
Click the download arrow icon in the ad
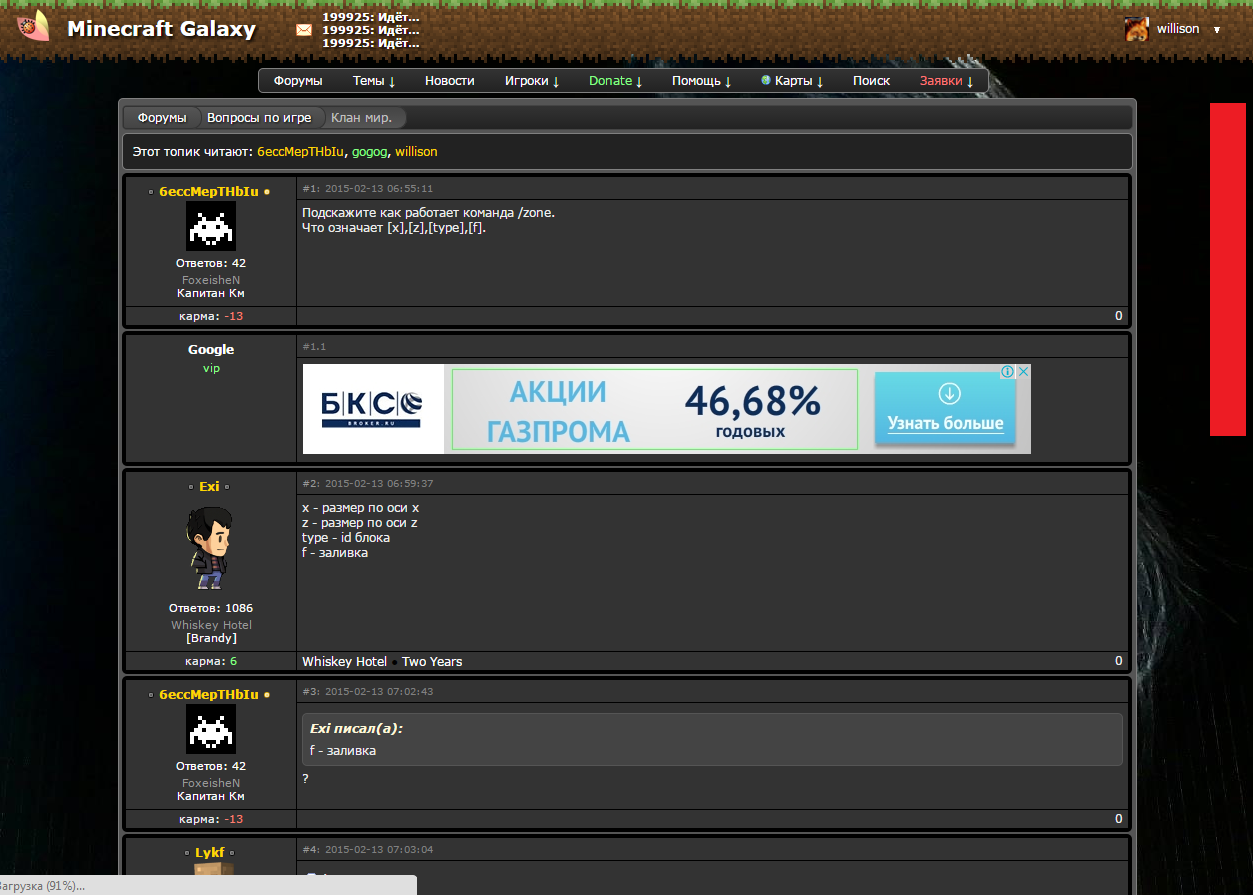[x=949, y=392]
